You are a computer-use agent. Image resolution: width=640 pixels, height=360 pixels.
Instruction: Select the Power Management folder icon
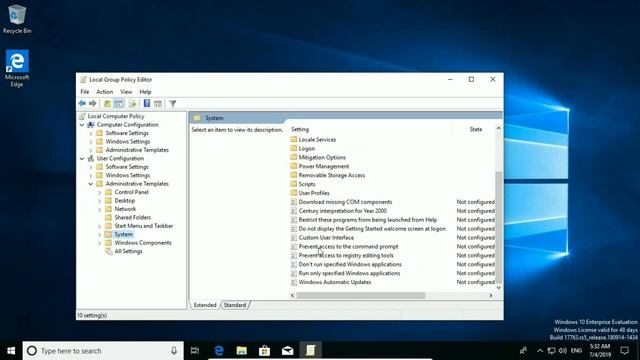(293, 166)
